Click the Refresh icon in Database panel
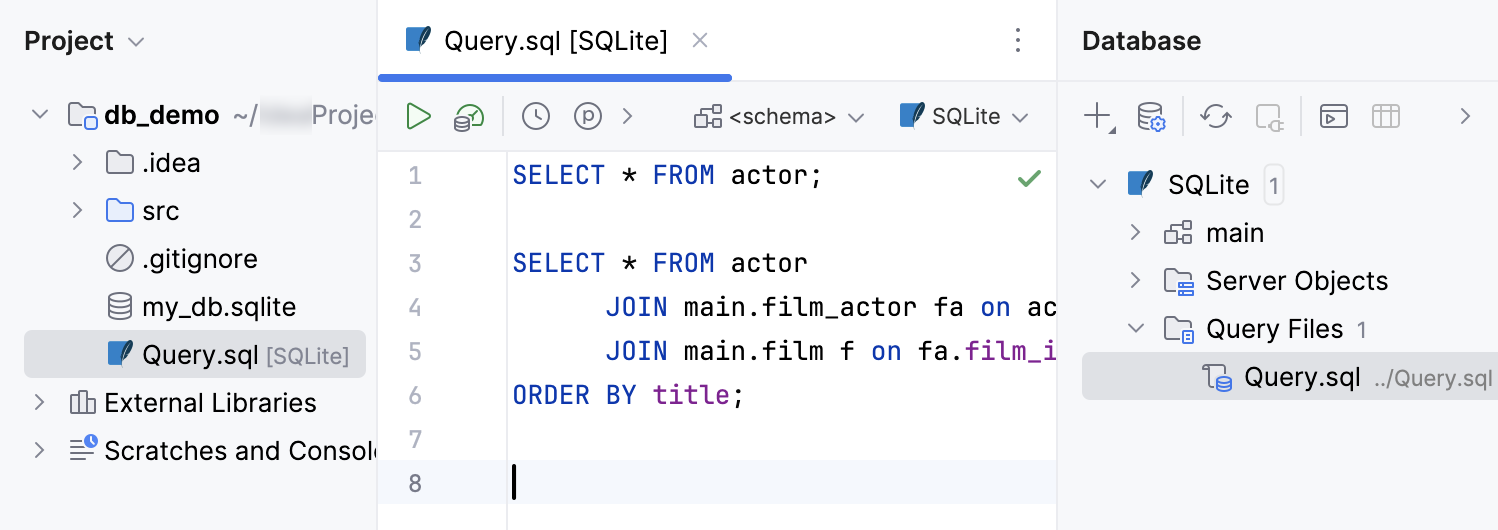The image size is (1498, 530). tap(1216, 116)
